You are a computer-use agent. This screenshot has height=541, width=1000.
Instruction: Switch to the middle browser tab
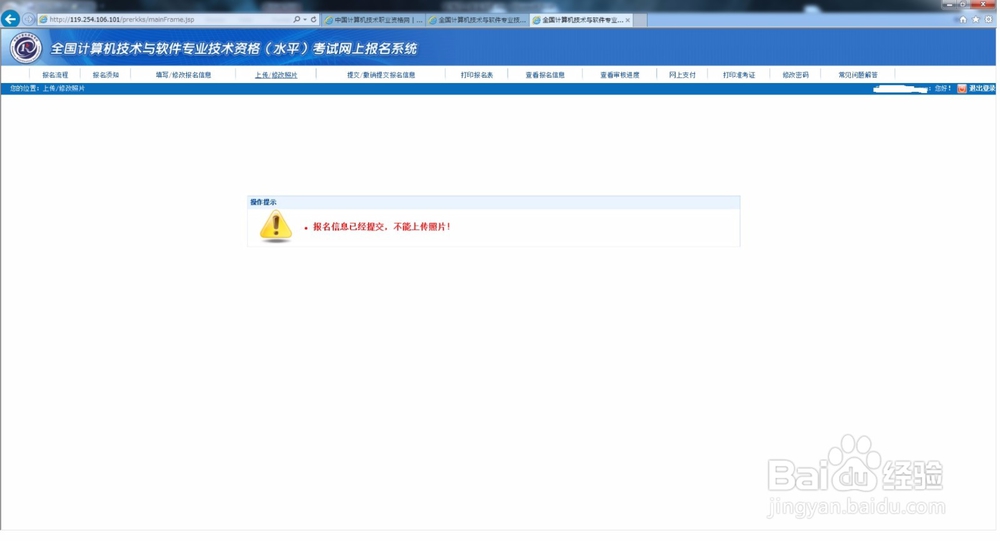(x=478, y=20)
